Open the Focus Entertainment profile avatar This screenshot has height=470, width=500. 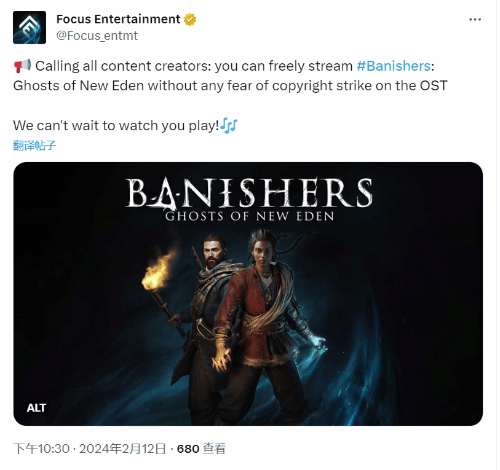click(29, 27)
